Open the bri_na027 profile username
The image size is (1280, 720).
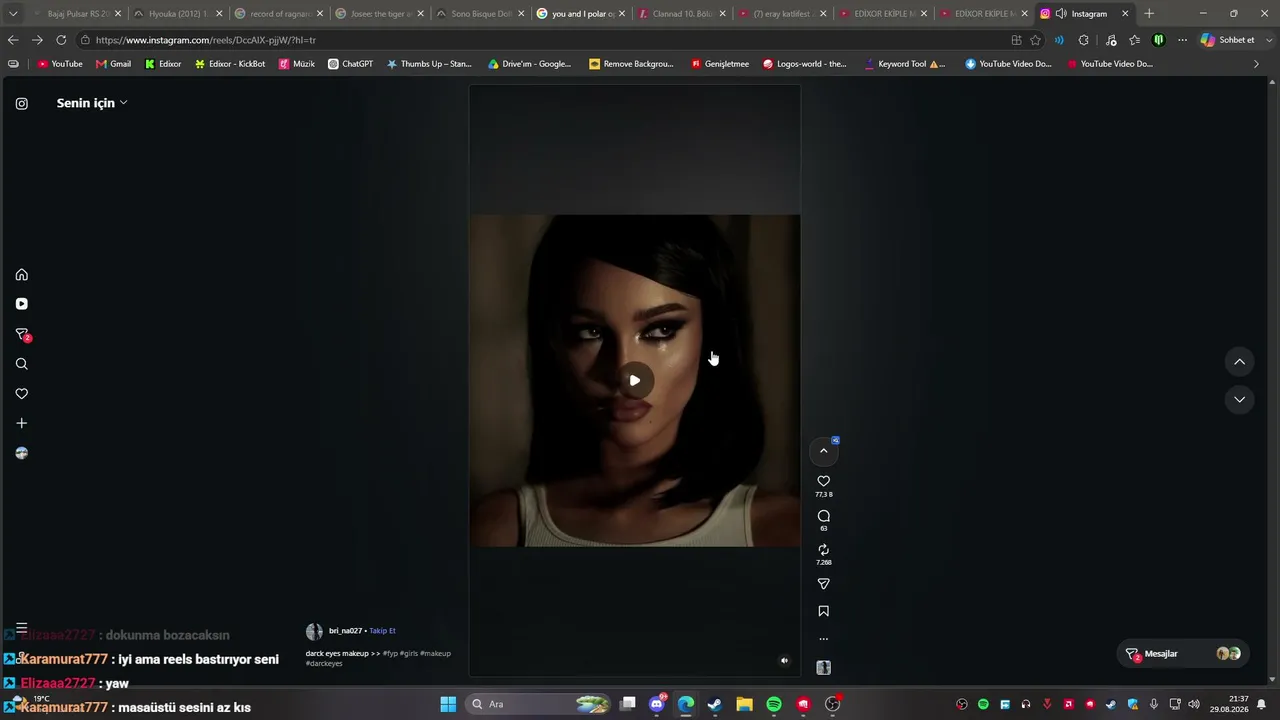click(x=345, y=631)
